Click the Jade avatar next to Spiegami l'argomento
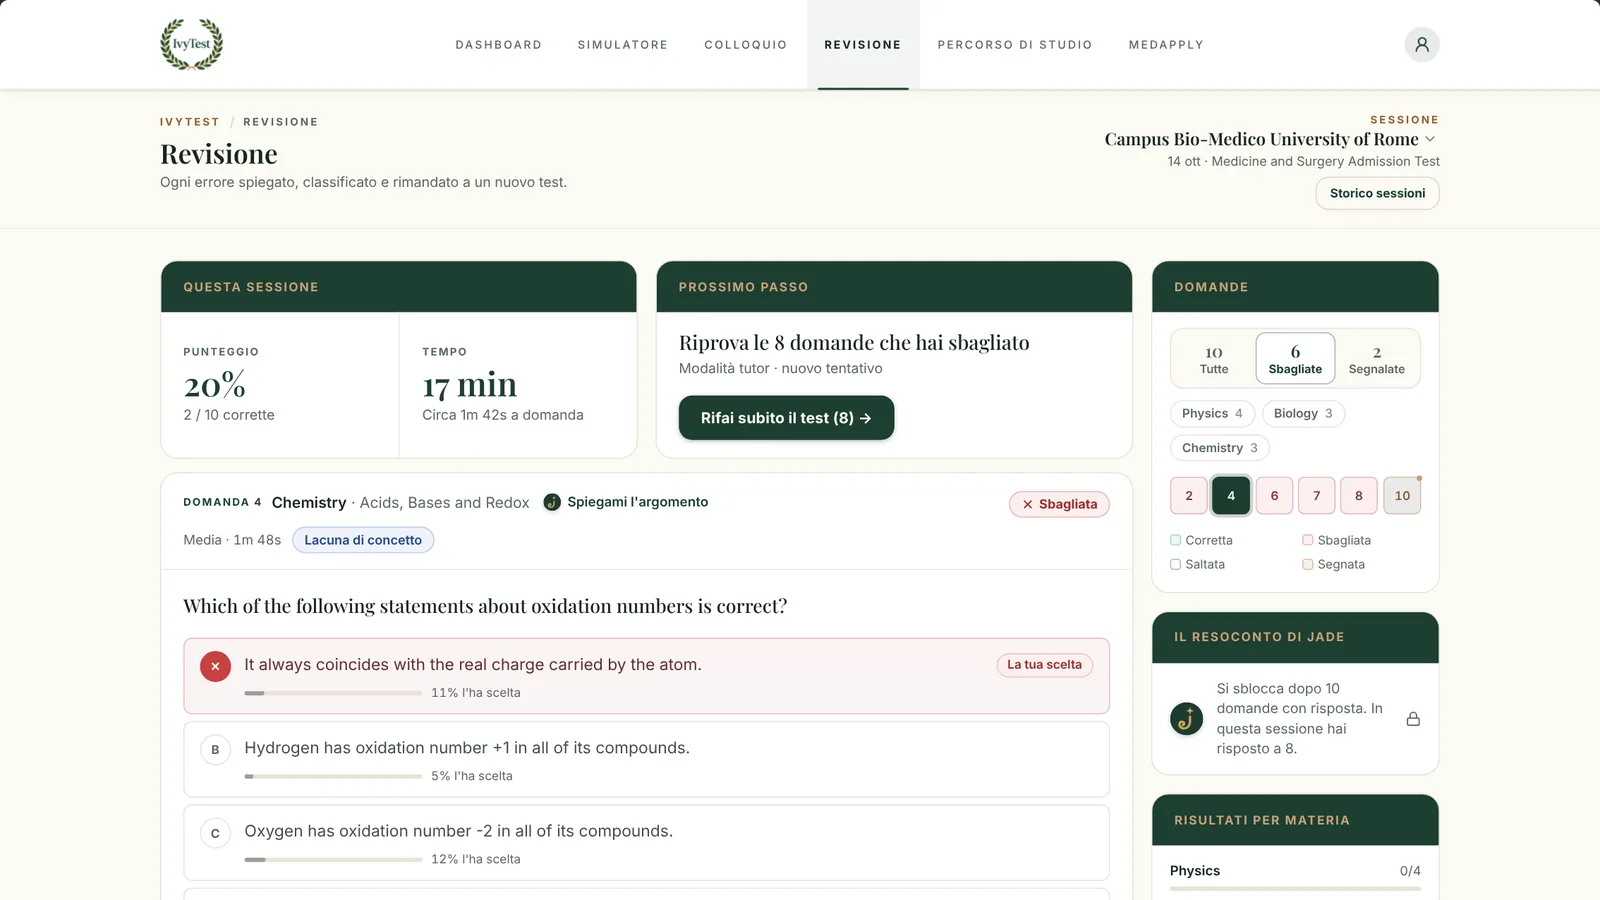Image resolution: width=1600 pixels, height=900 pixels. coord(552,502)
